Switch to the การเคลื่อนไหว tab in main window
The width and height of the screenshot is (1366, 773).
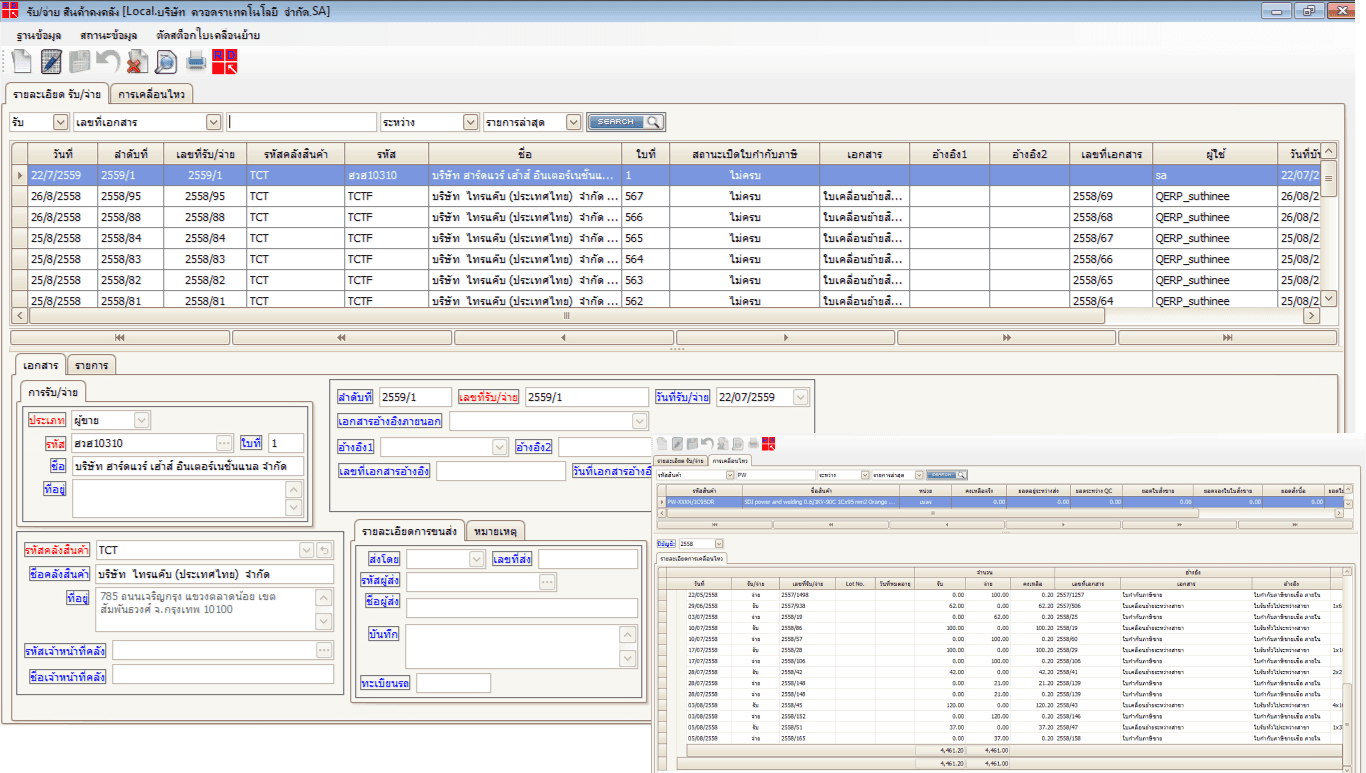[x=151, y=94]
